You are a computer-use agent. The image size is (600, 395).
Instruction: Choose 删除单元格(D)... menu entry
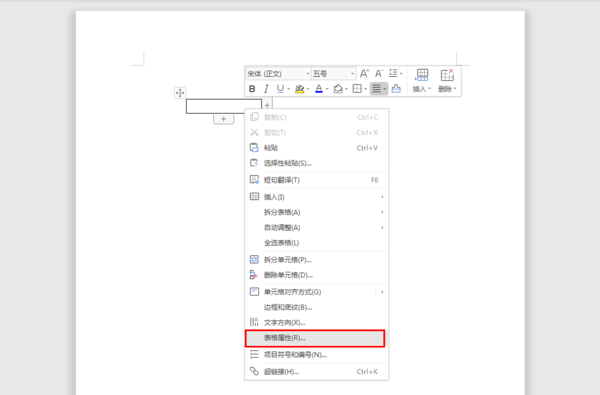[316, 275]
